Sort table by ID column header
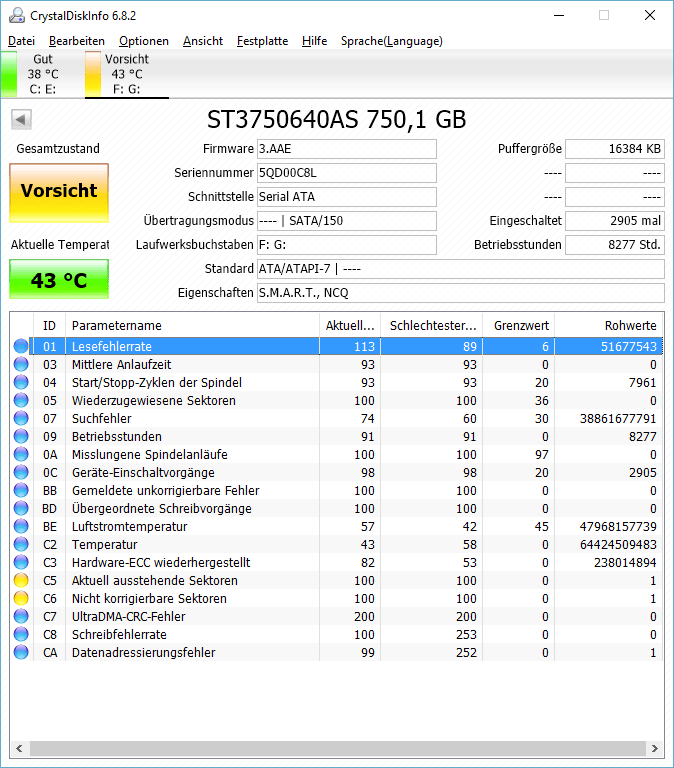This screenshot has width=674, height=768. tap(49, 326)
